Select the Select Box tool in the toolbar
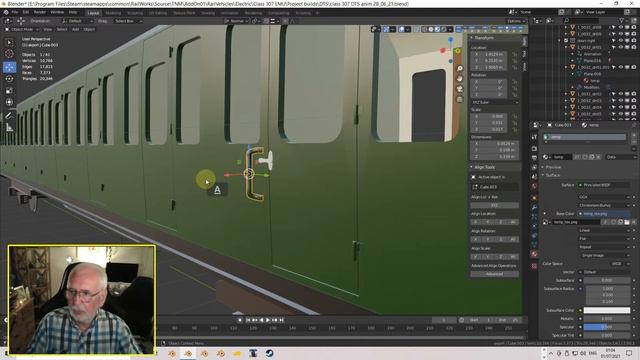The width and height of the screenshot is (640, 360). [9, 42]
